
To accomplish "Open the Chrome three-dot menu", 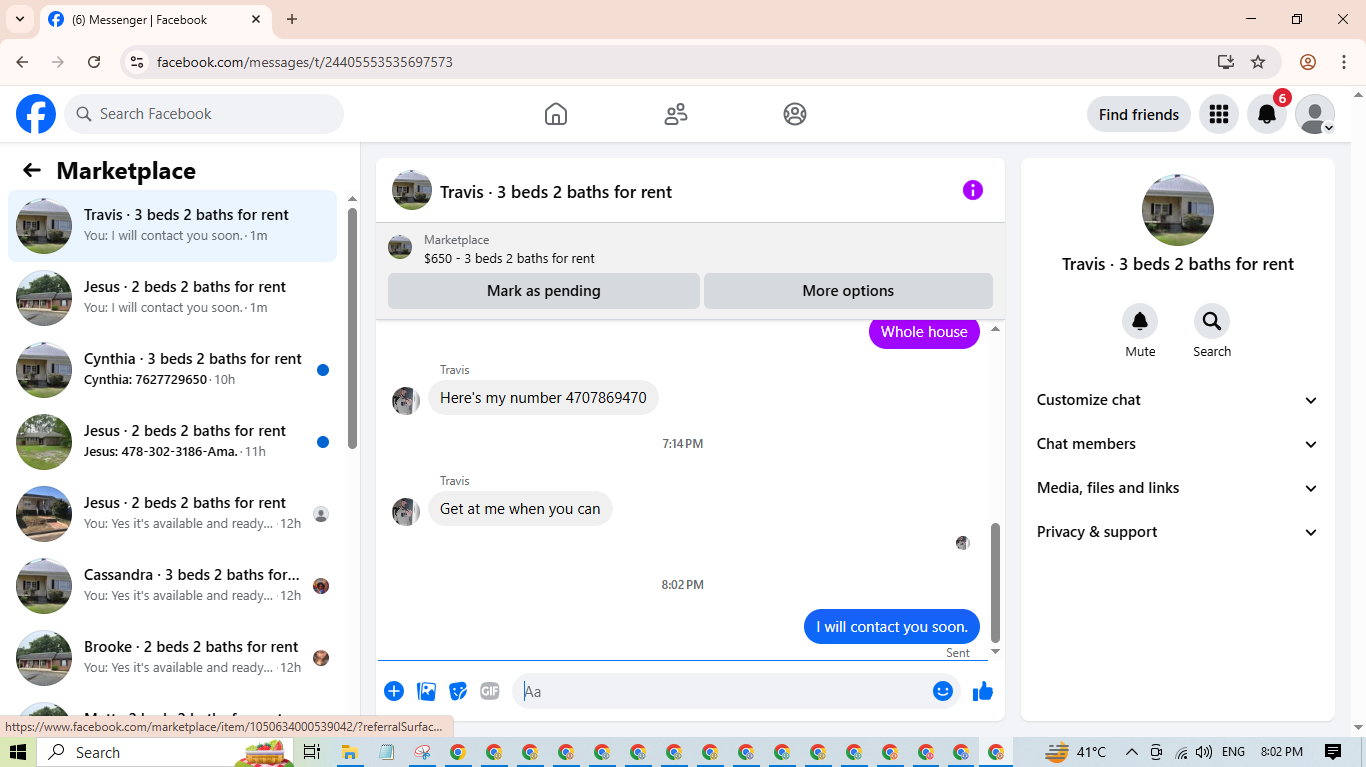I will click(x=1344, y=62).
